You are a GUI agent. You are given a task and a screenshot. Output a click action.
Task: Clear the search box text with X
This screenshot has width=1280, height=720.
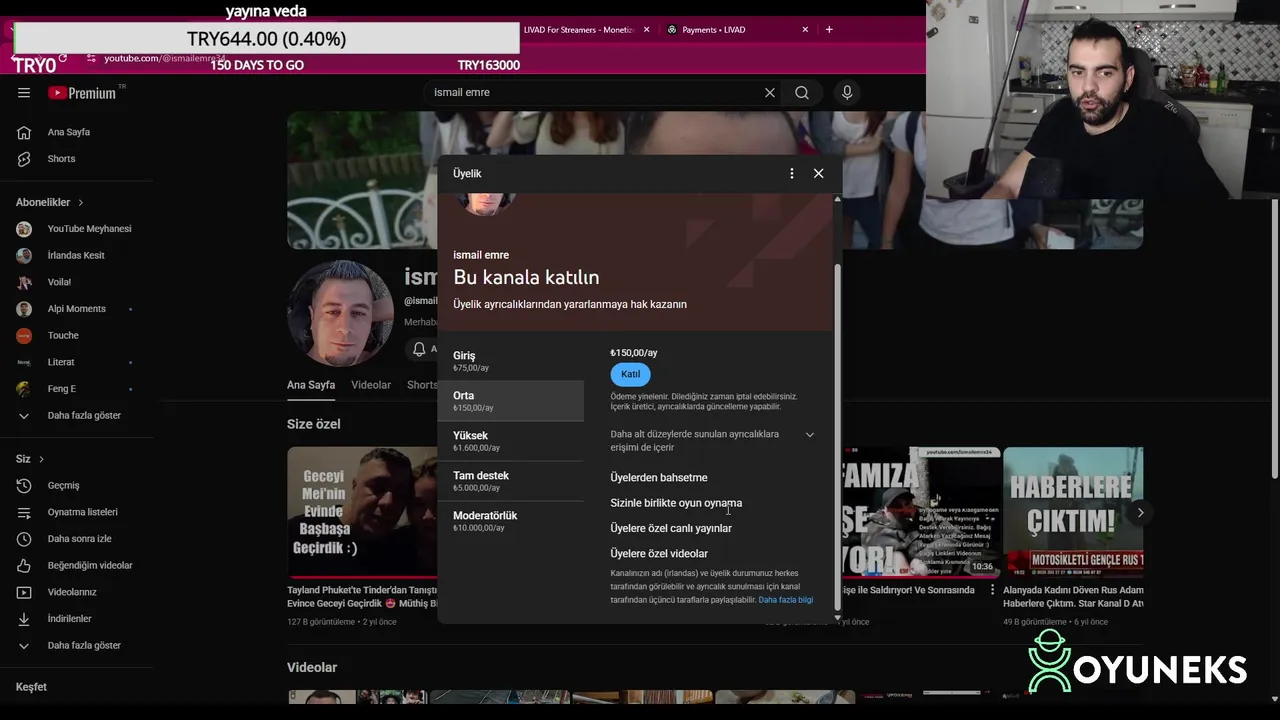770,93
